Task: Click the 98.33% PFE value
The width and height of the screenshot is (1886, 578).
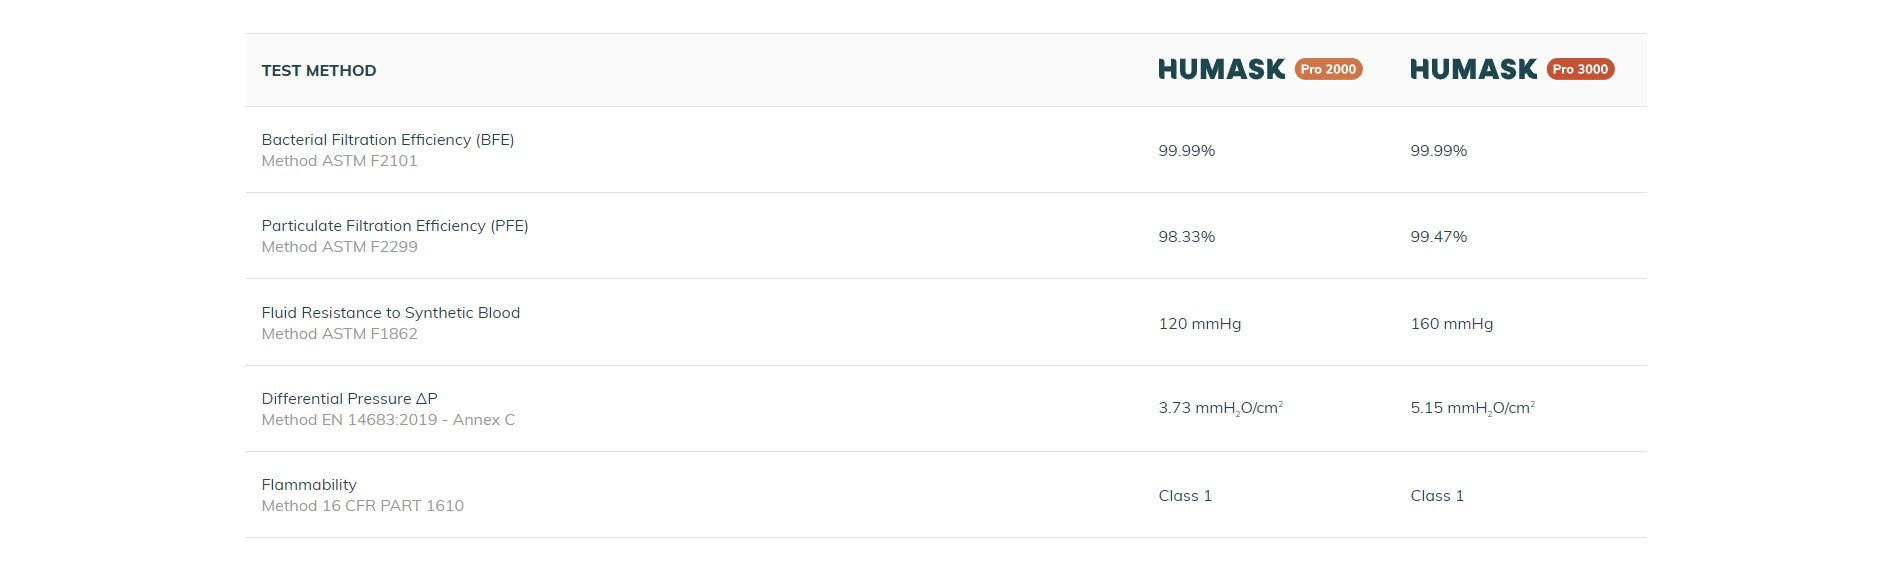Action: click(1187, 237)
